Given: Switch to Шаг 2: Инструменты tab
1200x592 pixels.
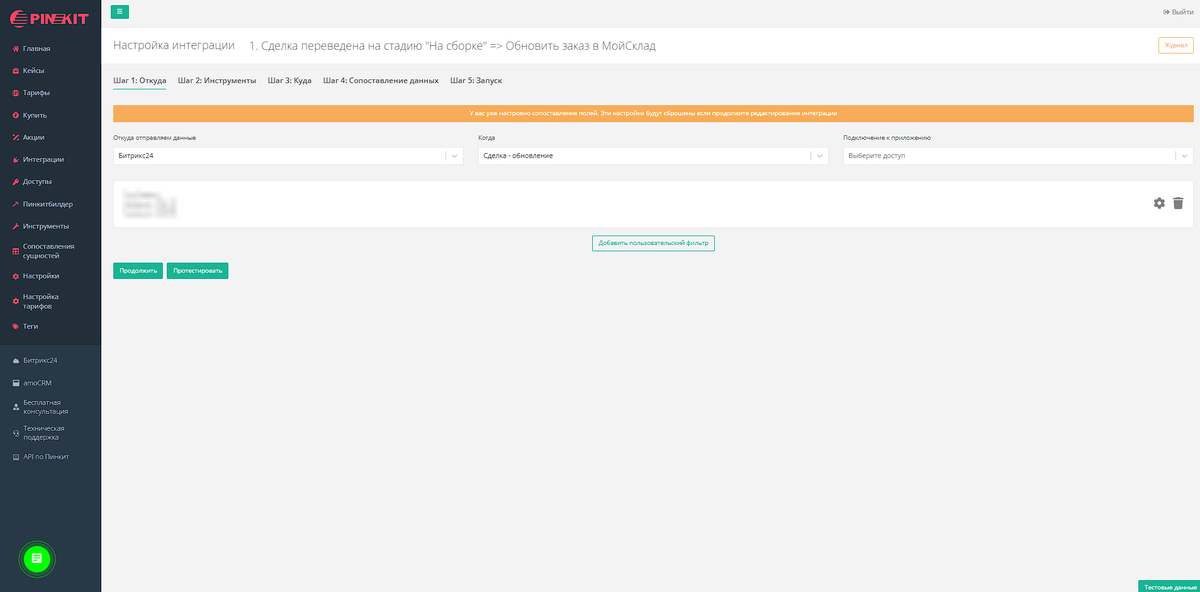Looking at the screenshot, I should (217, 80).
